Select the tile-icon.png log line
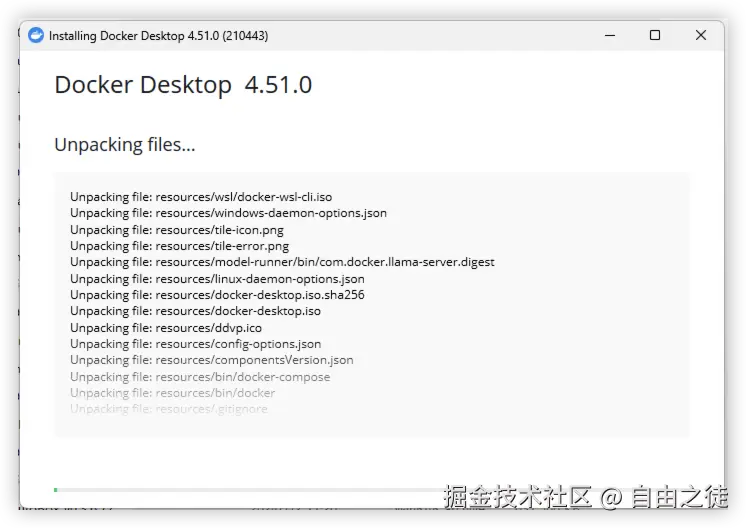Screen dimensions: 746x528 pyautogui.click(x=177, y=230)
